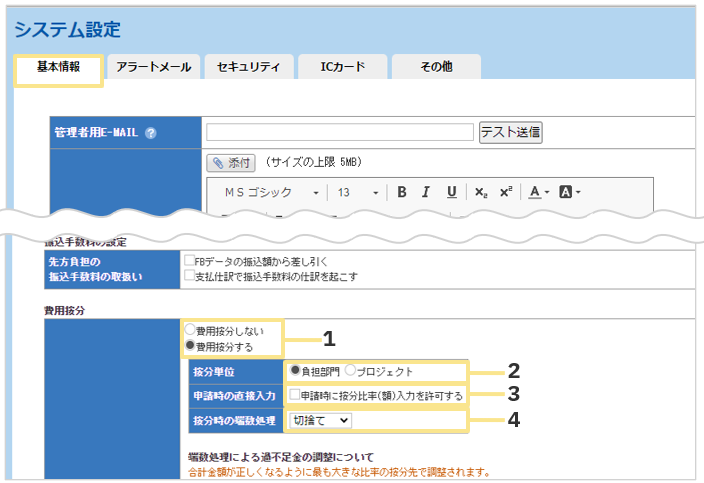704x483 pixels.
Task: Enable 支払仕訳で振込手数料の仕訳を起こす checkbox
Action: pos(188,275)
